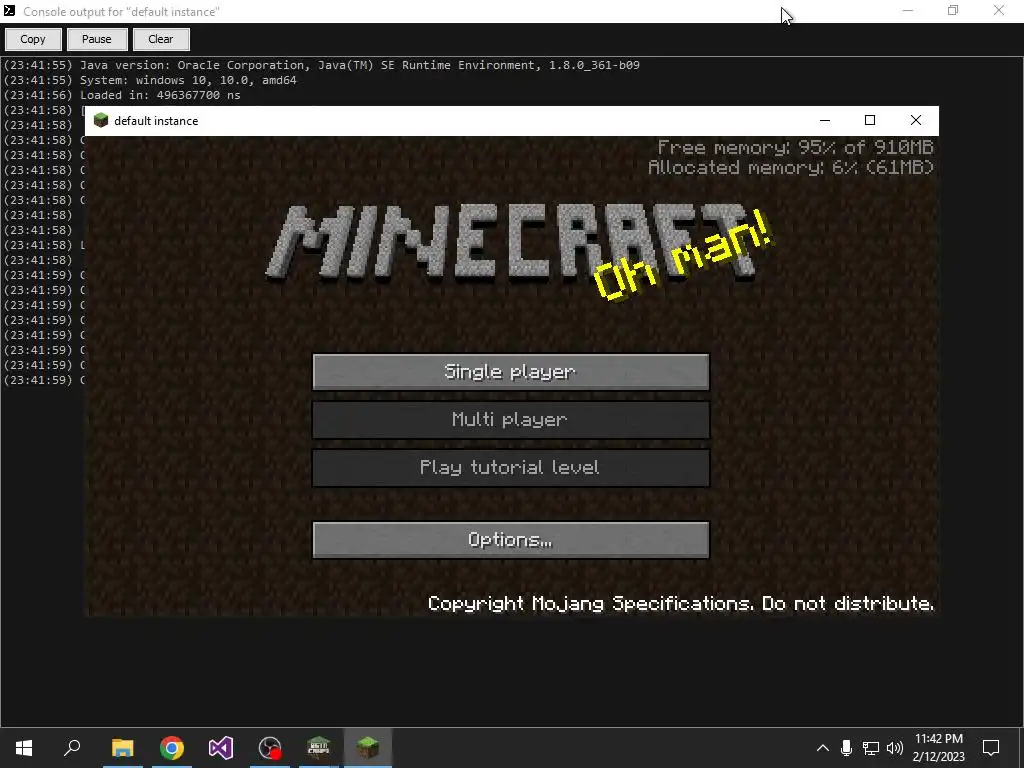Click the 'Oh man!' splash text
The width and height of the screenshot is (1024, 768).
pos(683,256)
